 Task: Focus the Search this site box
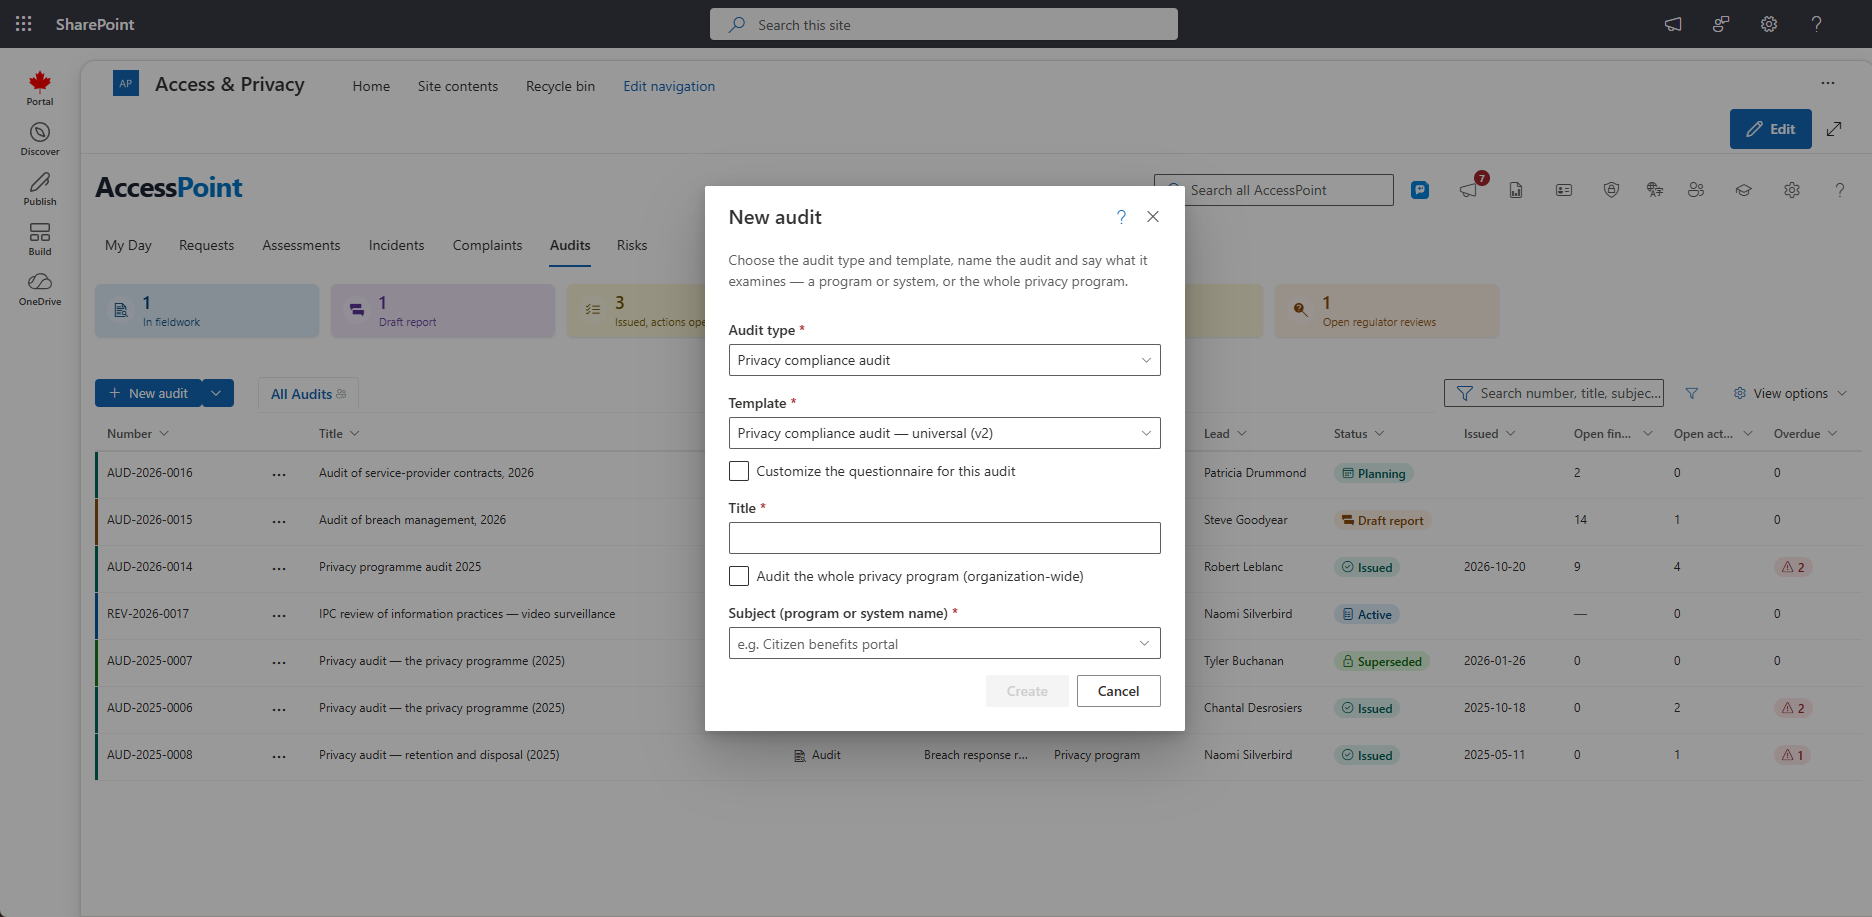(x=943, y=24)
